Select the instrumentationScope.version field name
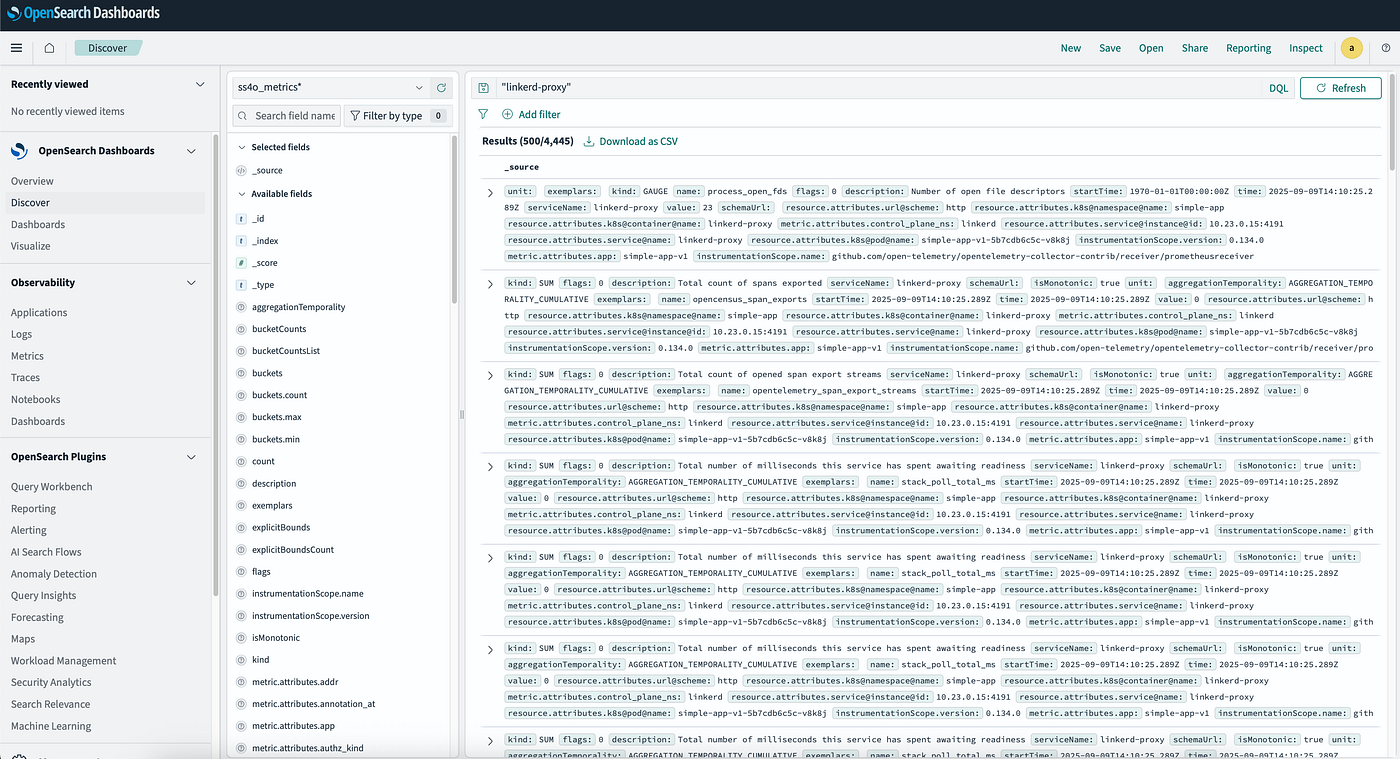Screen dimensions: 1400x759 (x=311, y=616)
